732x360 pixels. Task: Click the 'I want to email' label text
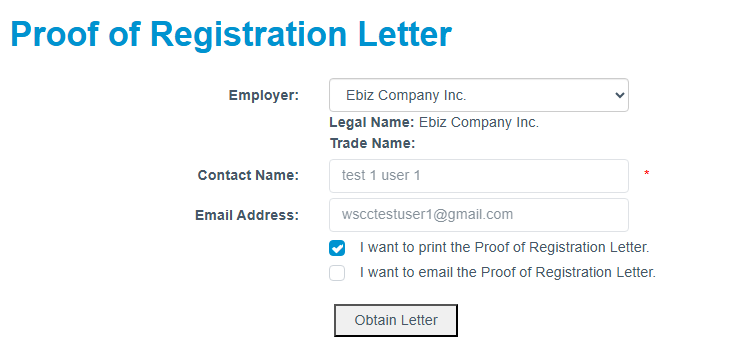tap(507, 272)
